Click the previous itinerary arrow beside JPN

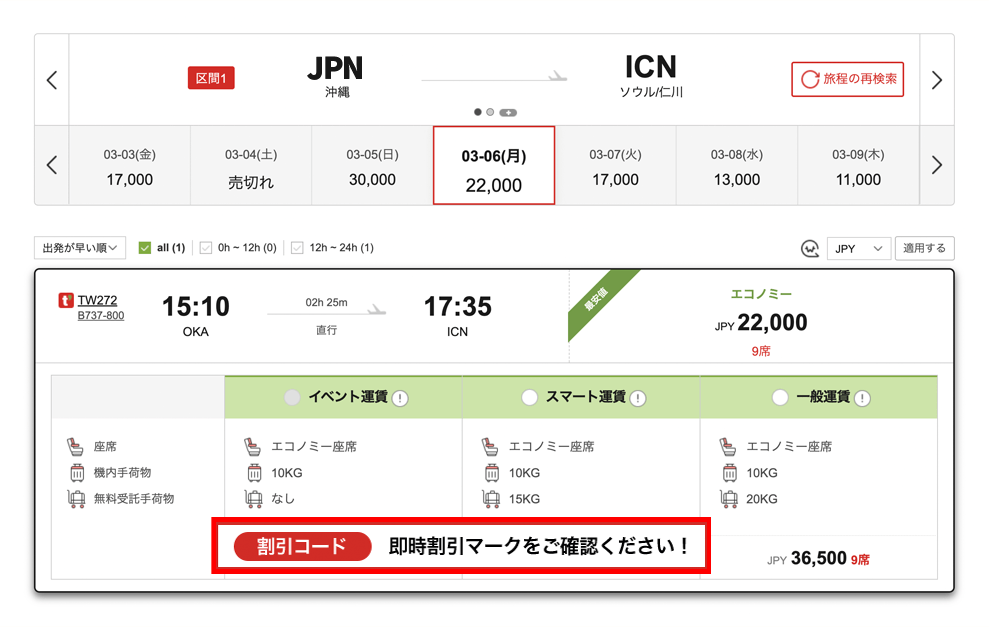(52, 80)
